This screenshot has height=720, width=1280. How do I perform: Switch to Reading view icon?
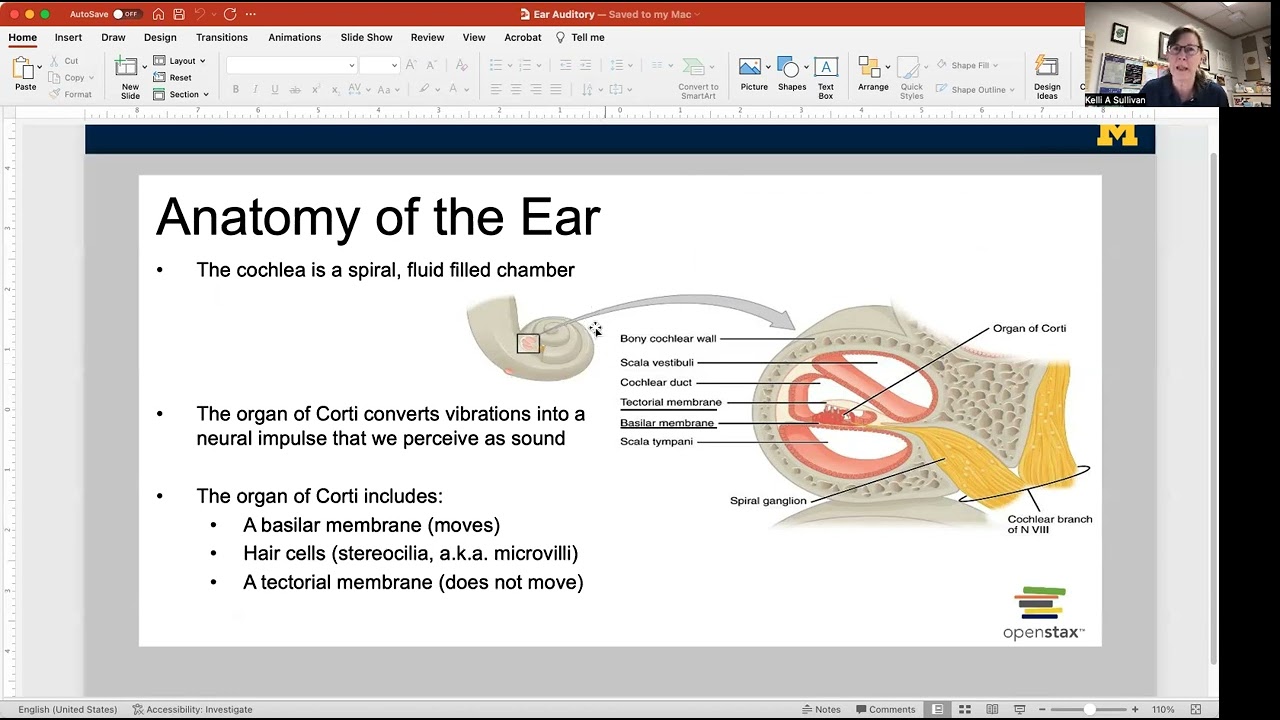992,709
